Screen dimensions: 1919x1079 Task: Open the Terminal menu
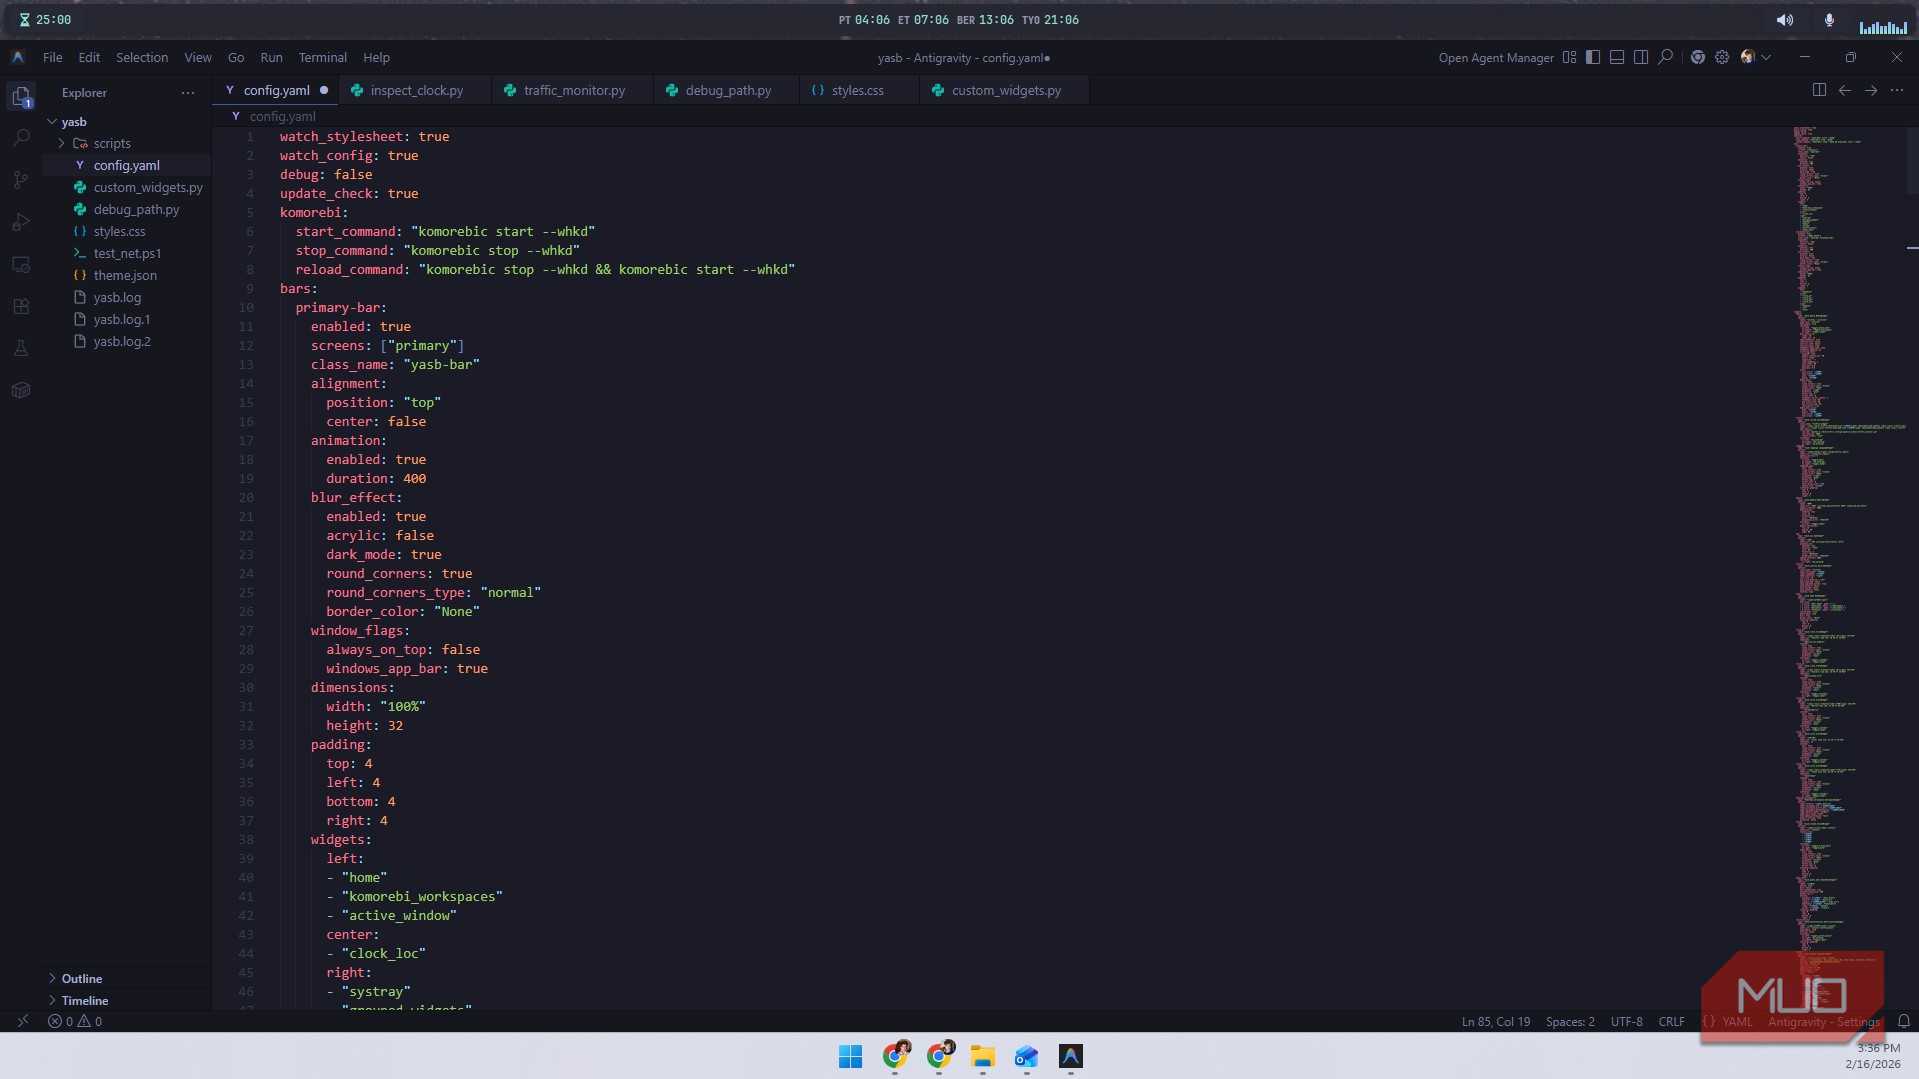(x=322, y=58)
